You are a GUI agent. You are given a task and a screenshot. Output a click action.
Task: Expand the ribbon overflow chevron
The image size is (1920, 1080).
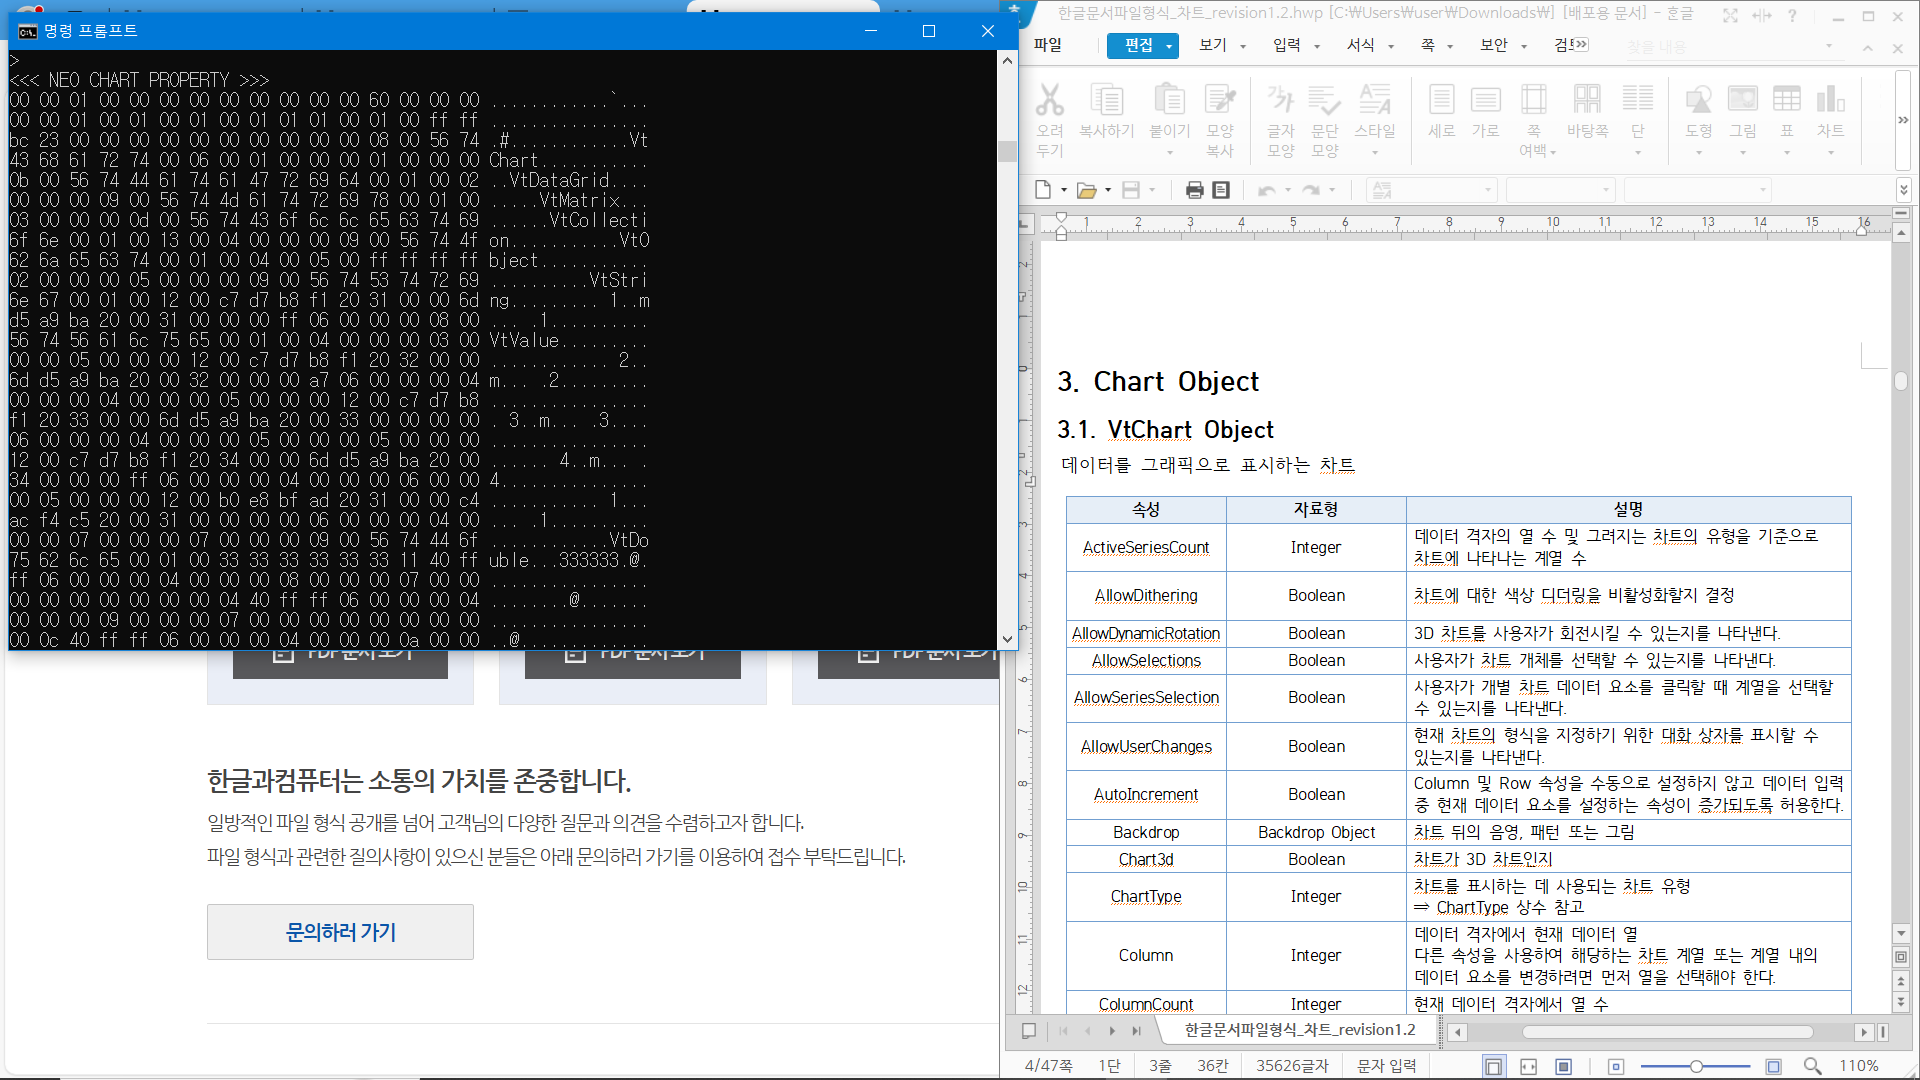(x=1903, y=120)
